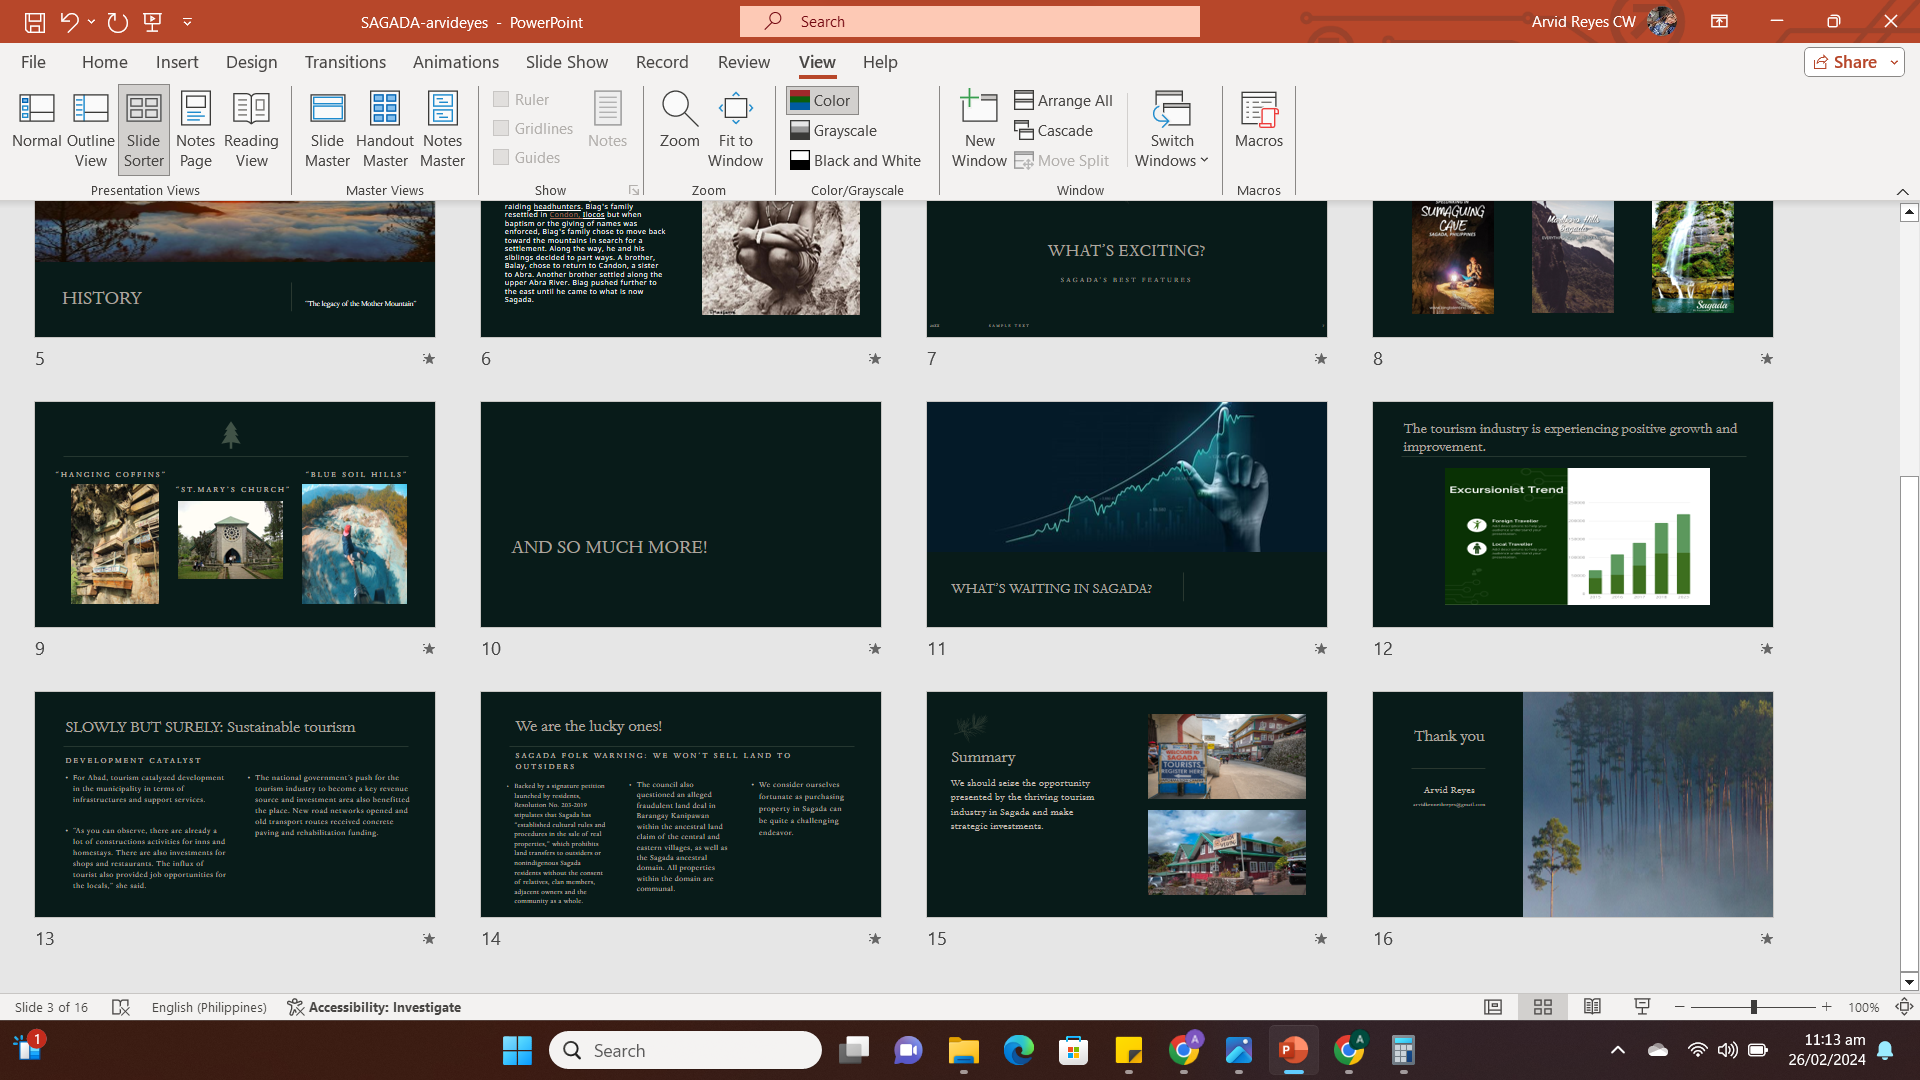Open the Design tab
Viewport: 1920px width, 1080px height.
pyautogui.click(x=251, y=62)
